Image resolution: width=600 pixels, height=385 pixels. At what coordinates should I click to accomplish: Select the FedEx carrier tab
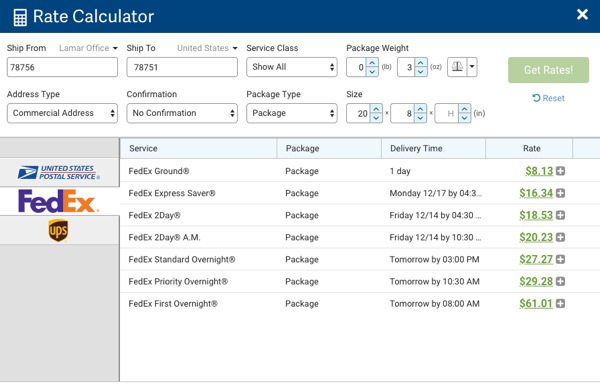click(x=59, y=201)
